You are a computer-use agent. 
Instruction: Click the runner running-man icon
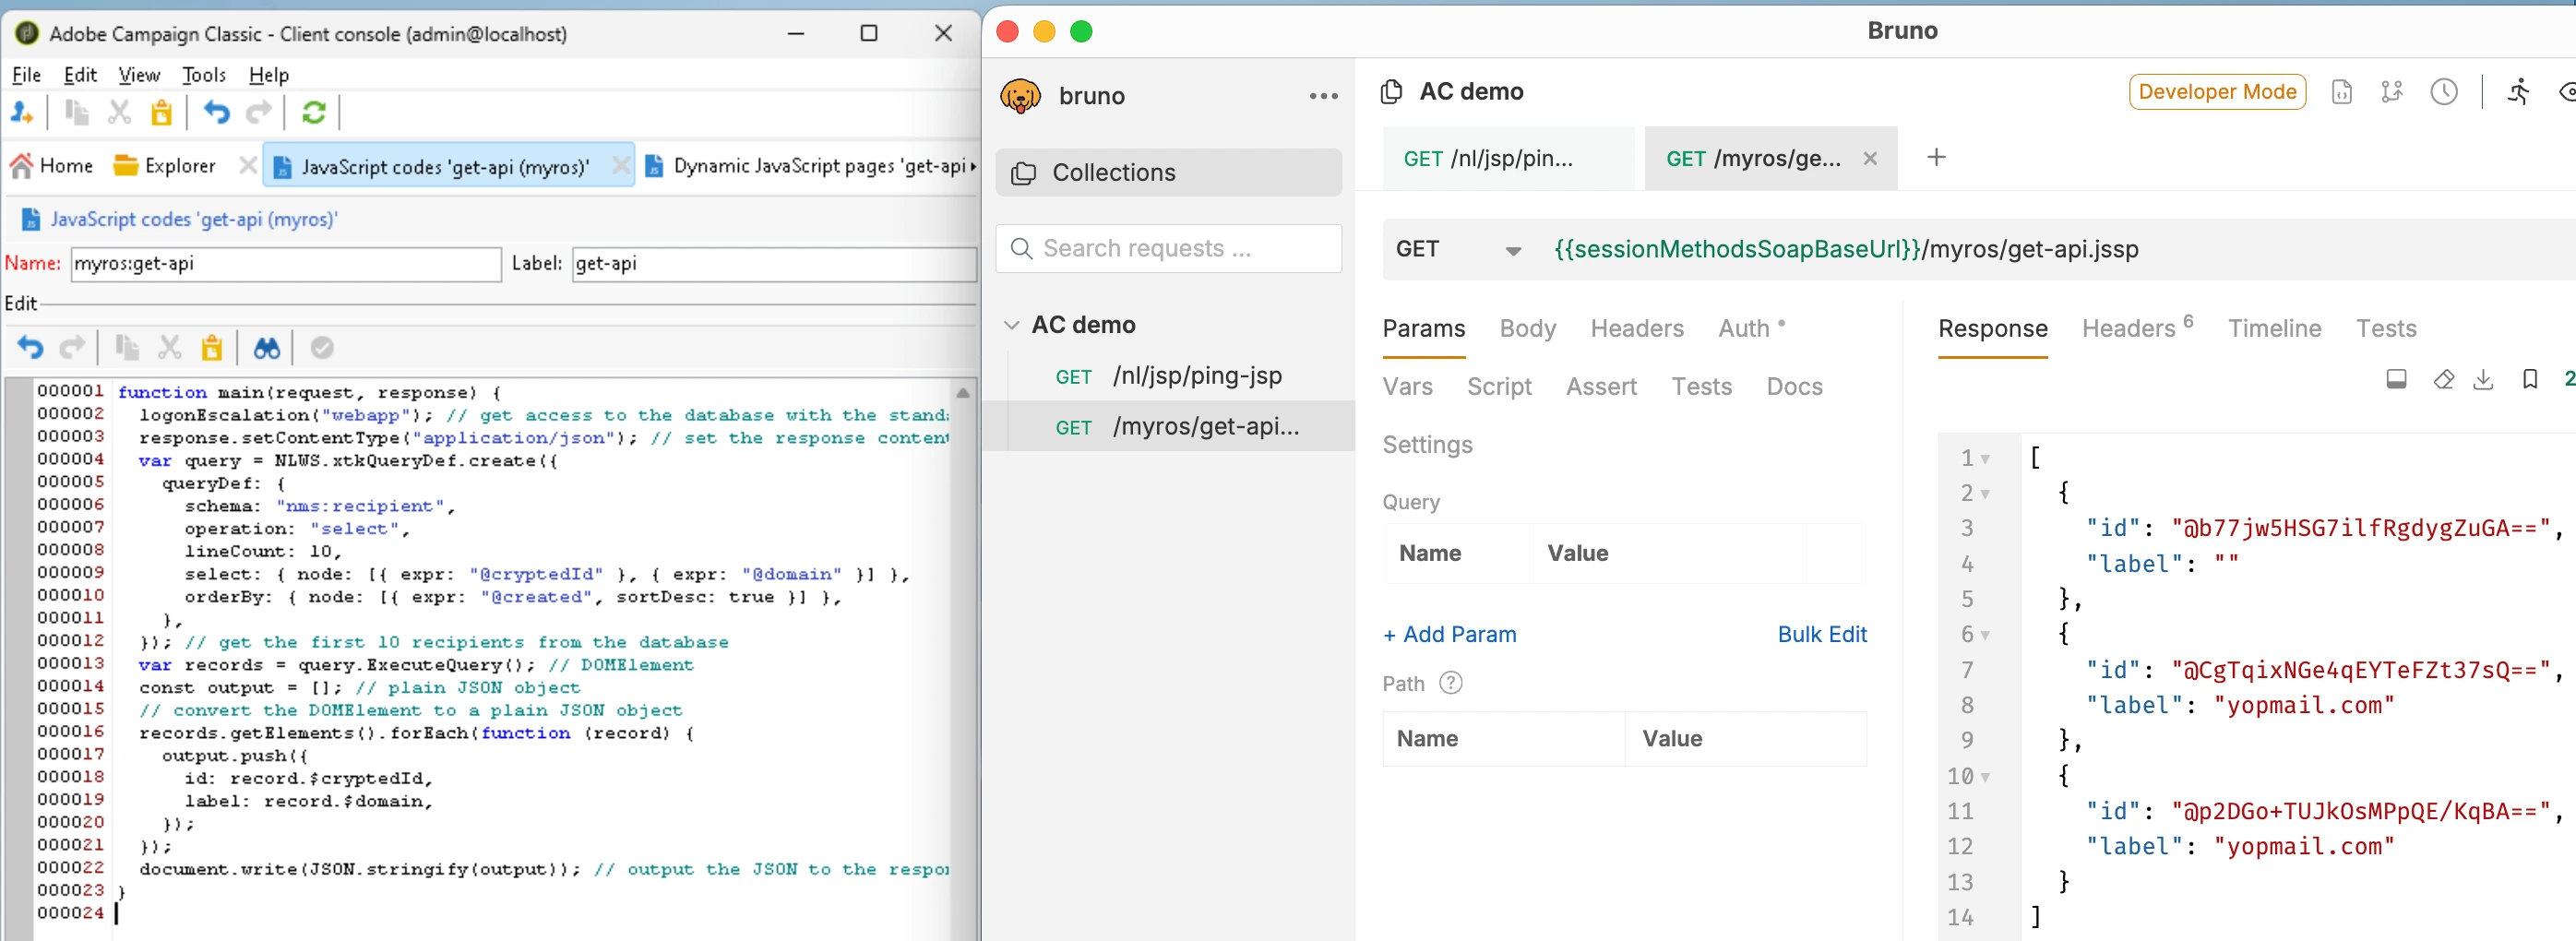click(x=2518, y=92)
